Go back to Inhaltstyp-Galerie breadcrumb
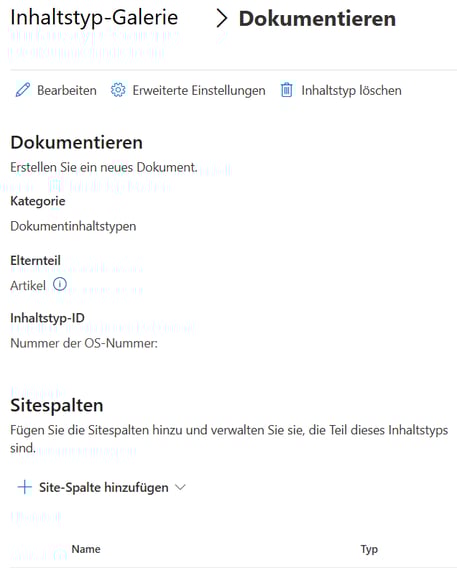This screenshot has width=457, height=573. tap(94, 18)
